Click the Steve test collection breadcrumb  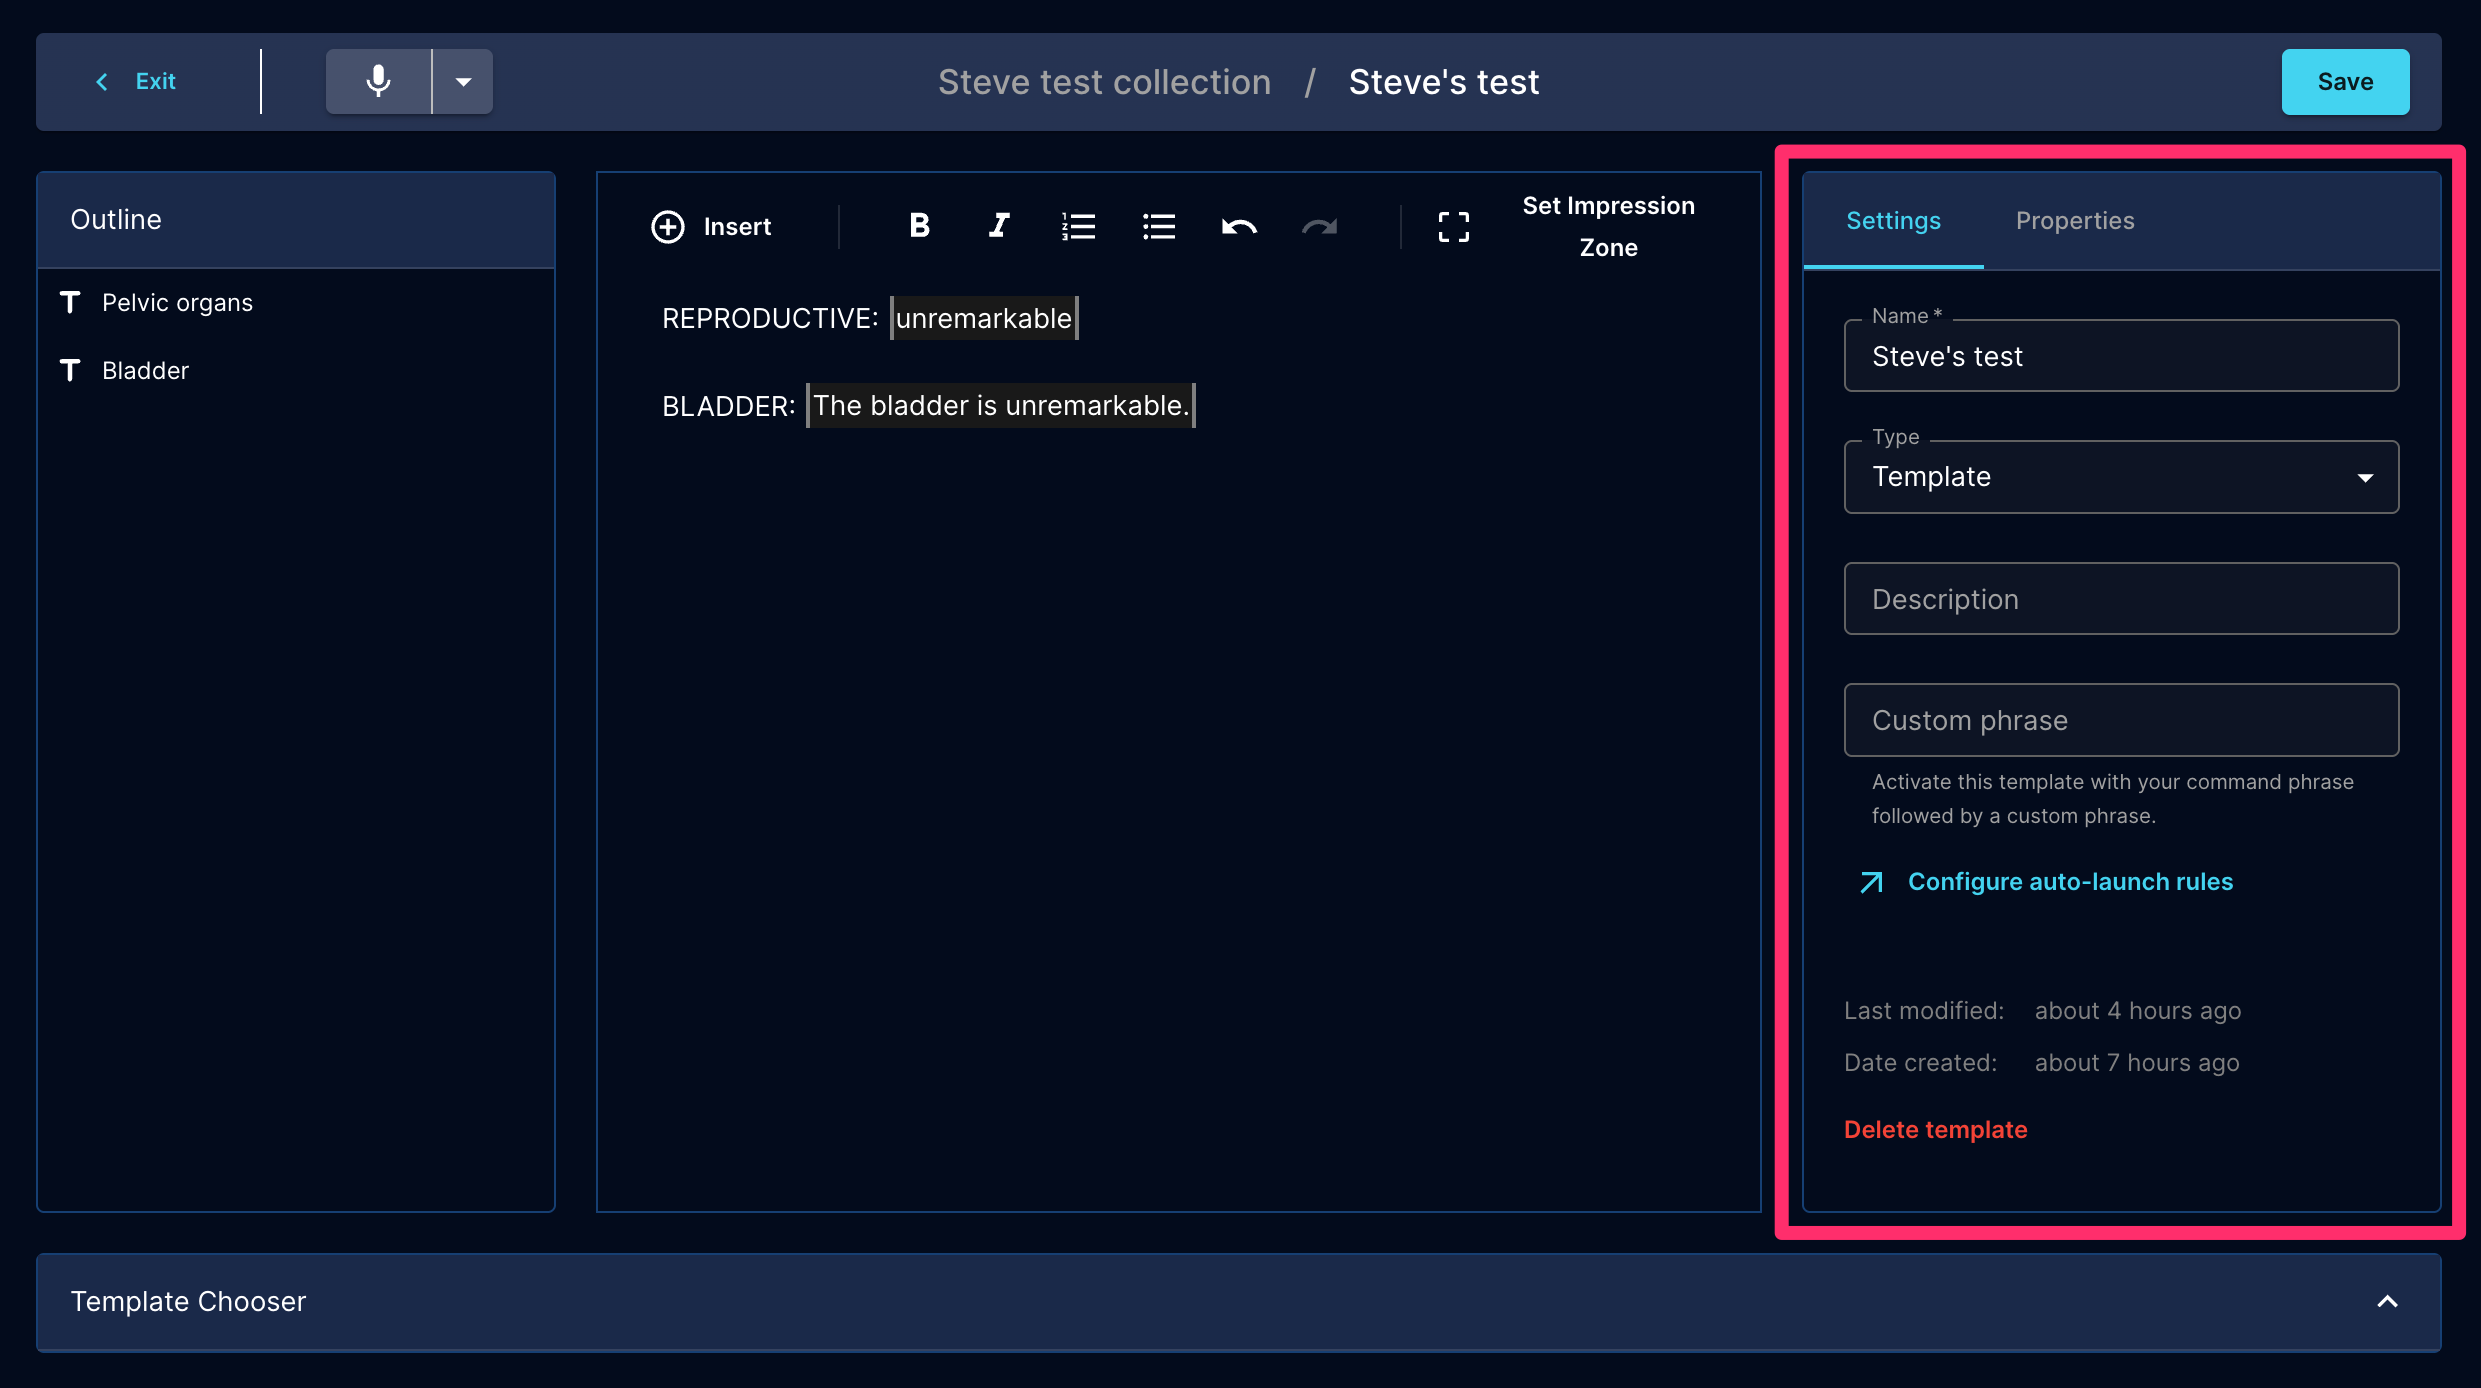click(x=1104, y=82)
